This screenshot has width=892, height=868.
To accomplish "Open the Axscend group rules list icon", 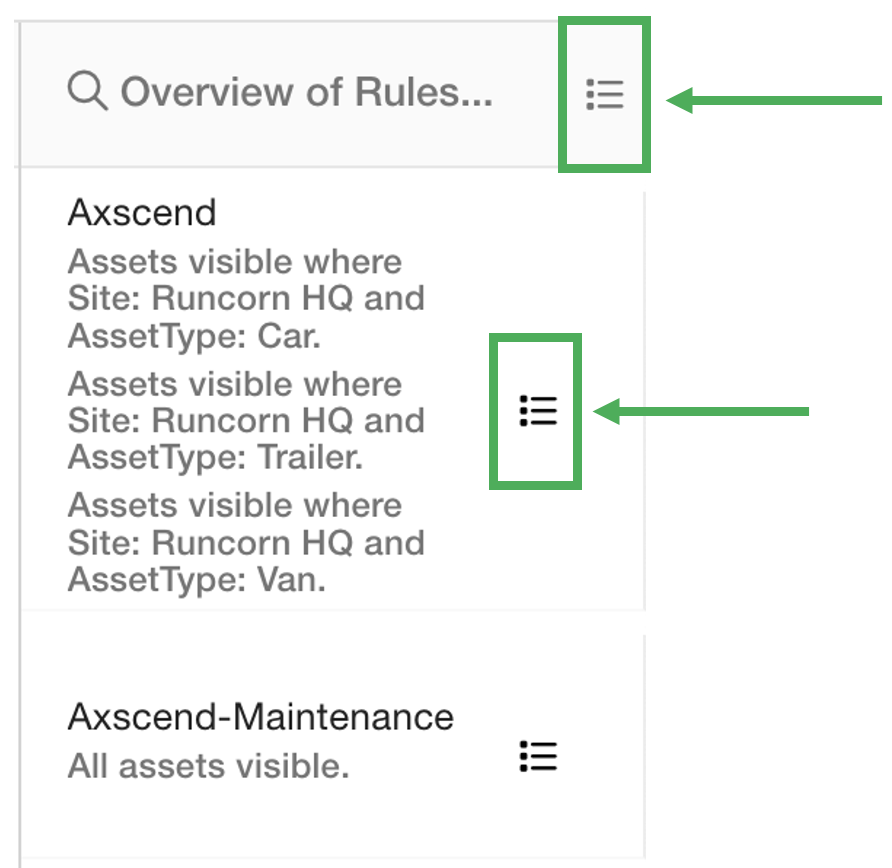I will 537,411.
